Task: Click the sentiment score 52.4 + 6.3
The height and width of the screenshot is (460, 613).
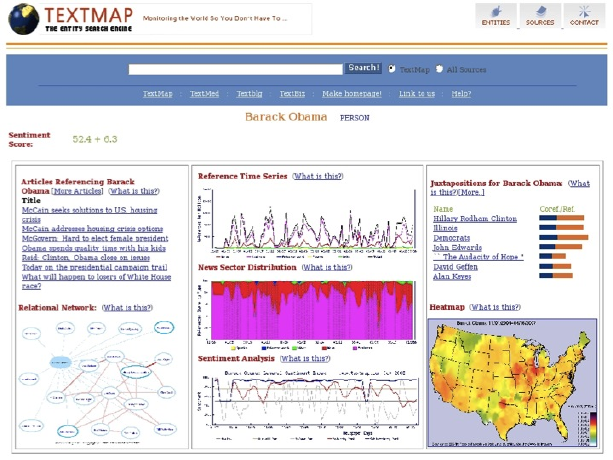Action: click(x=95, y=140)
